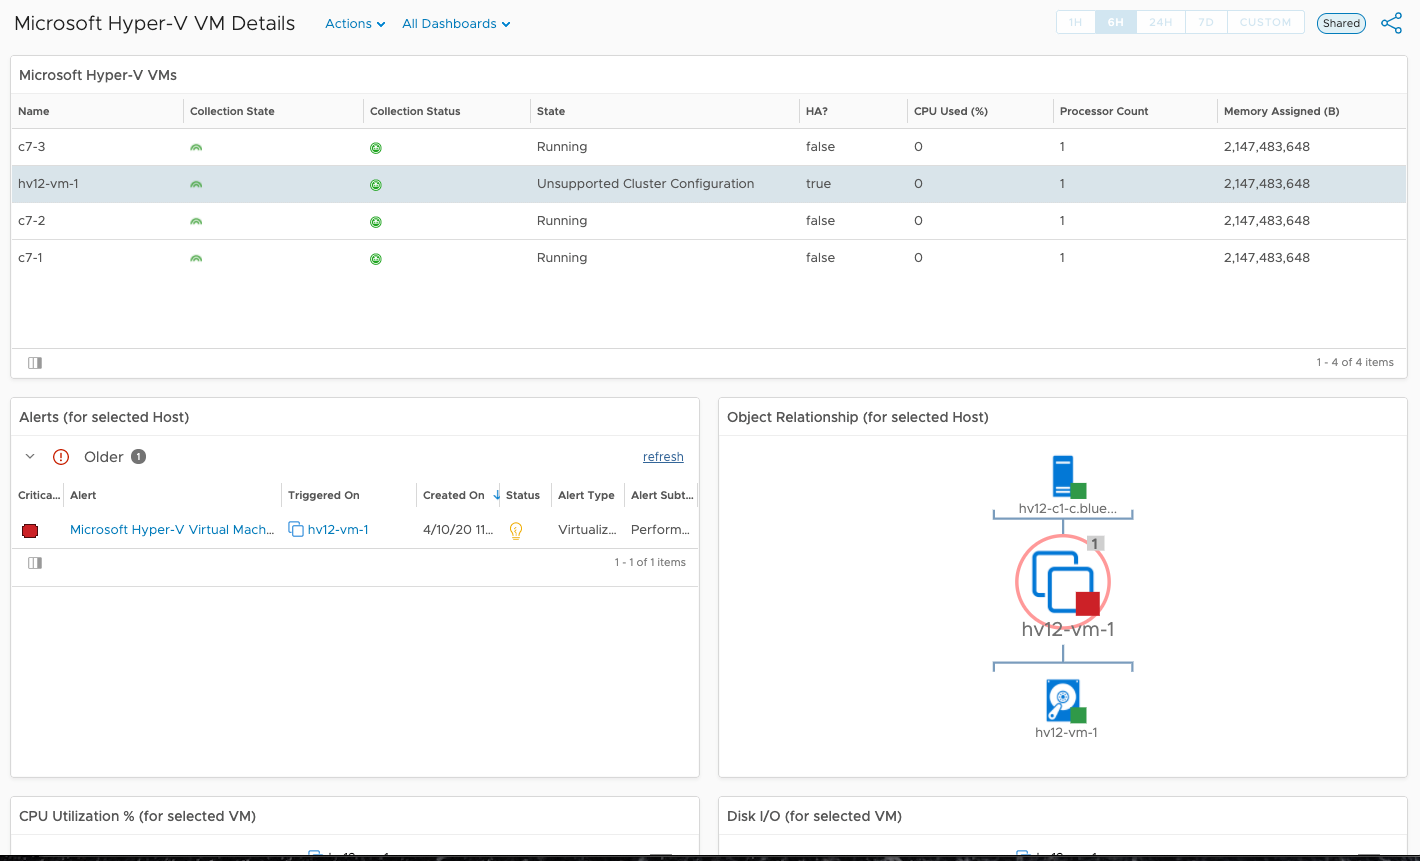Image resolution: width=1420 pixels, height=861 pixels.
Task: Open the All Dashboards dropdown
Action: (456, 24)
